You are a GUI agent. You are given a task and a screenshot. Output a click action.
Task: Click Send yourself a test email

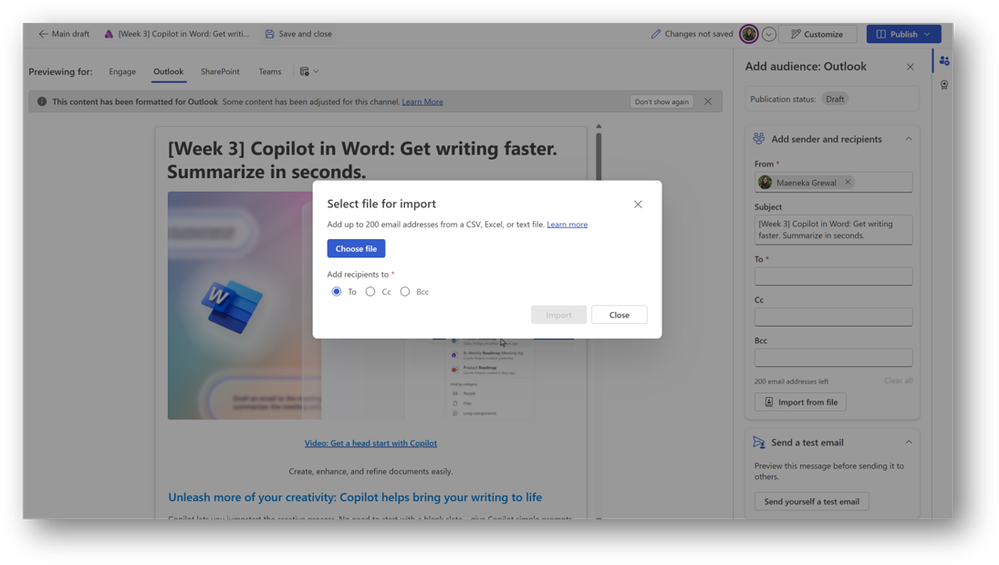[812, 501]
